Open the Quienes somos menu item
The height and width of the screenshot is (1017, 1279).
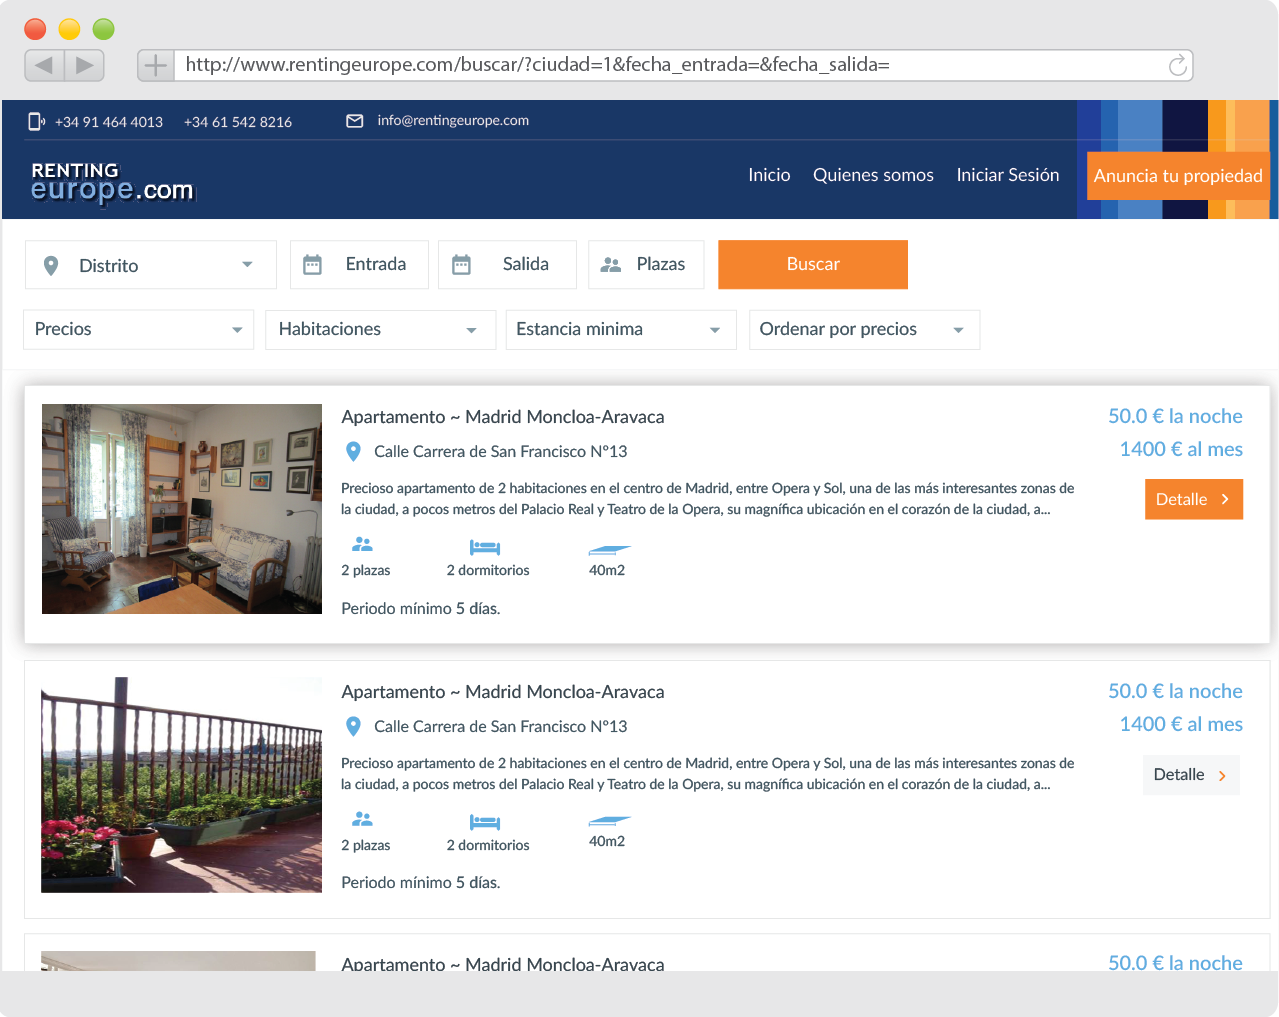(873, 175)
